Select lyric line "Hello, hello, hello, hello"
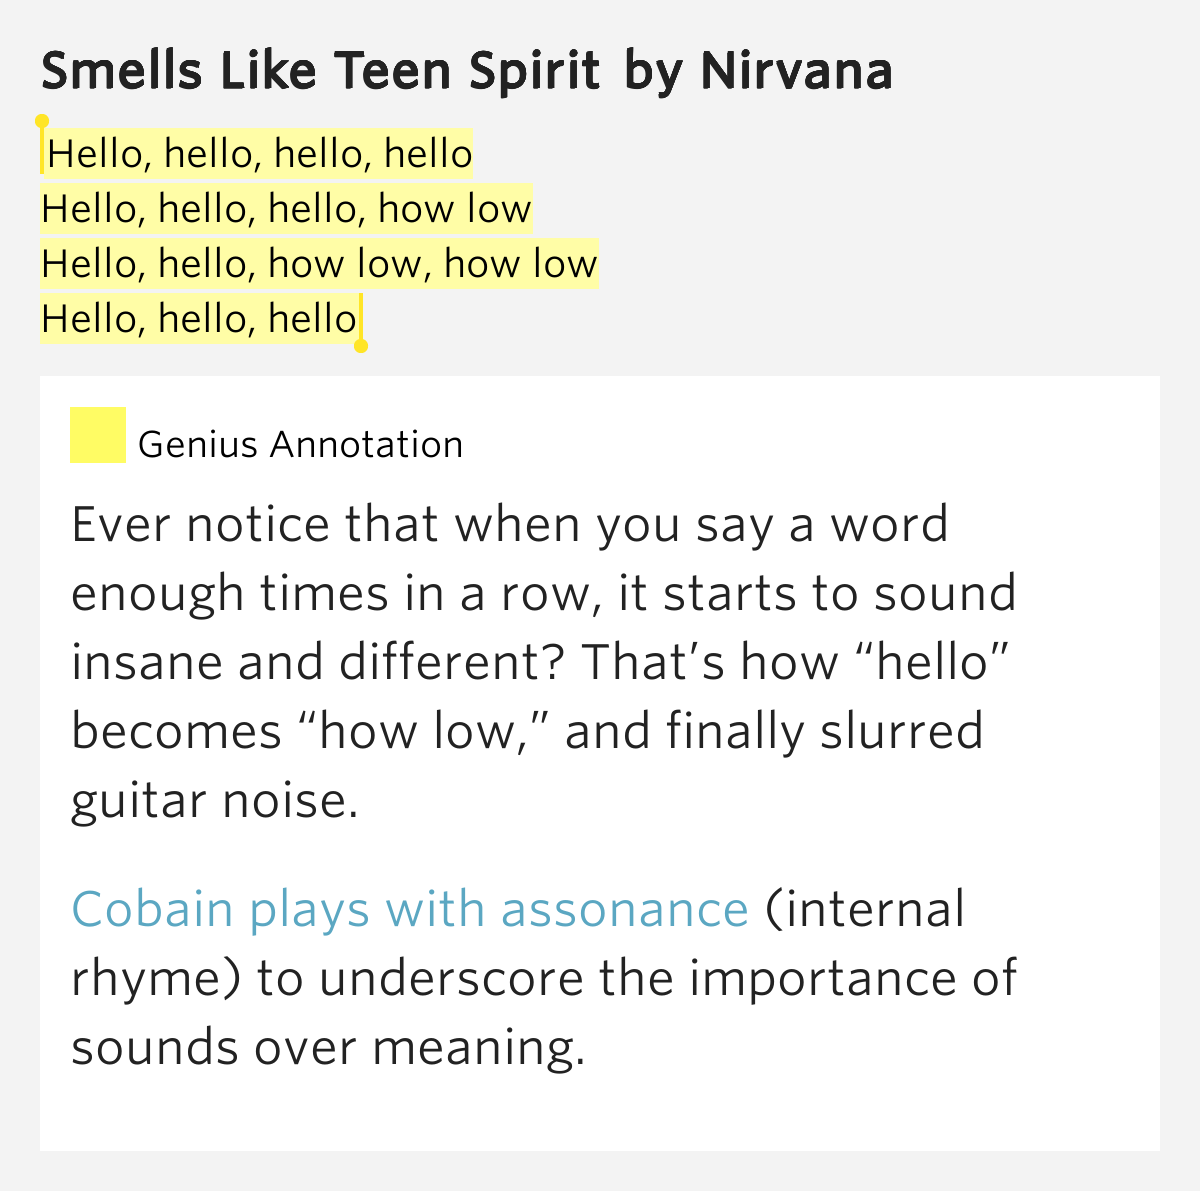The image size is (1200, 1191). 259,154
